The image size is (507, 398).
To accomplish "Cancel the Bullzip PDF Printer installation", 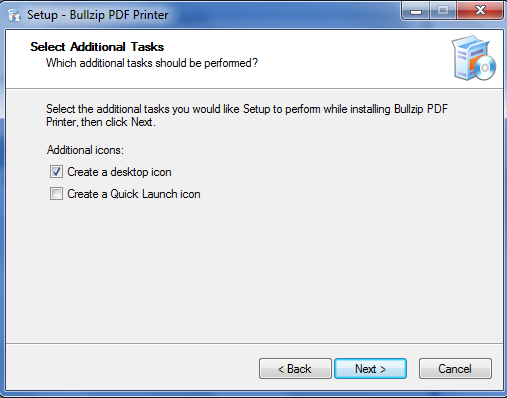I will pyautogui.click(x=455, y=369).
